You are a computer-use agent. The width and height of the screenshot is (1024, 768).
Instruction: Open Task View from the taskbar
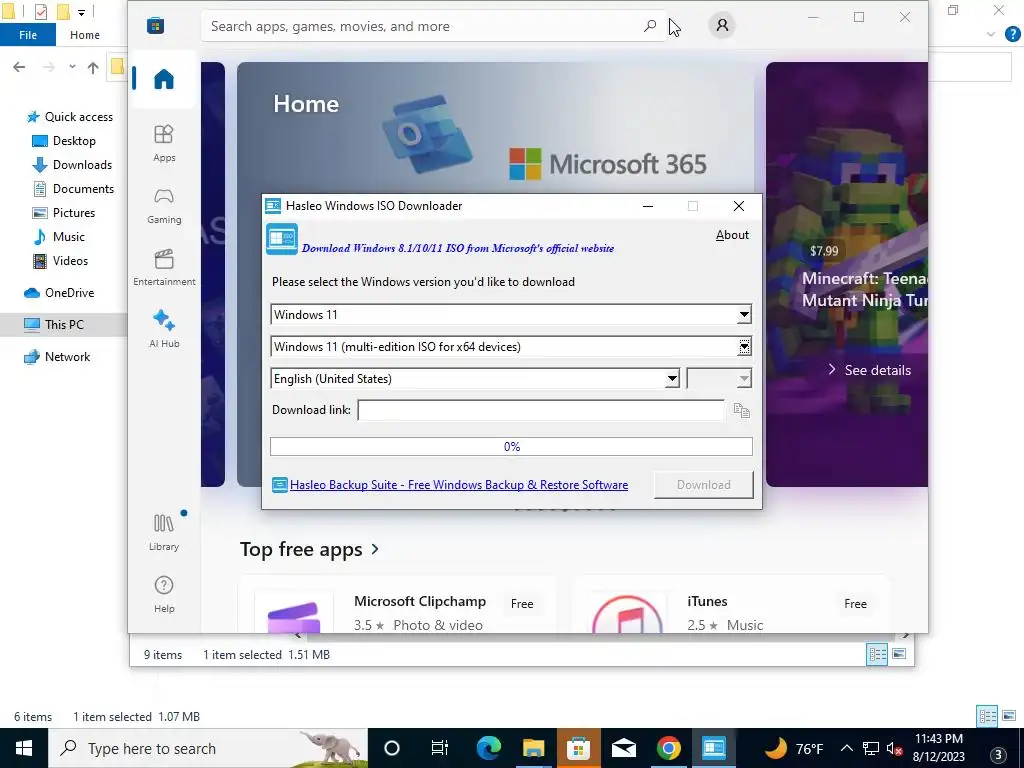[440, 748]
